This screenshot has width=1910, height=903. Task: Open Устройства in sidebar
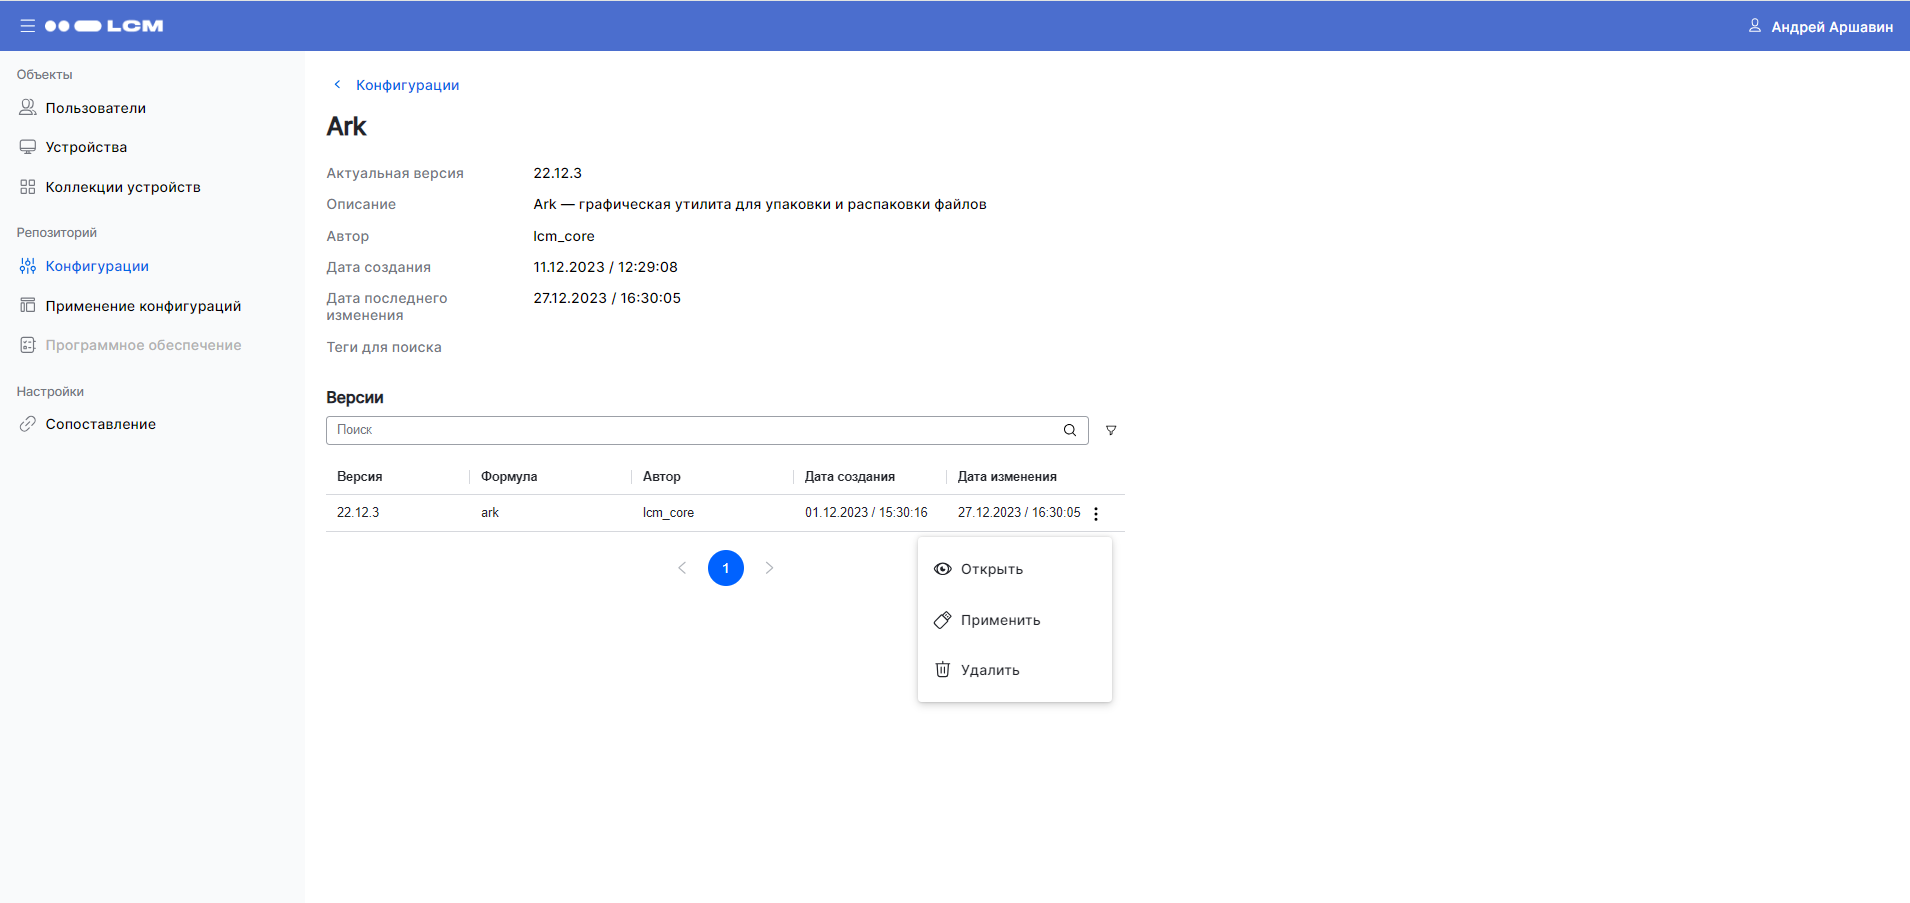(x=86, y=147)
